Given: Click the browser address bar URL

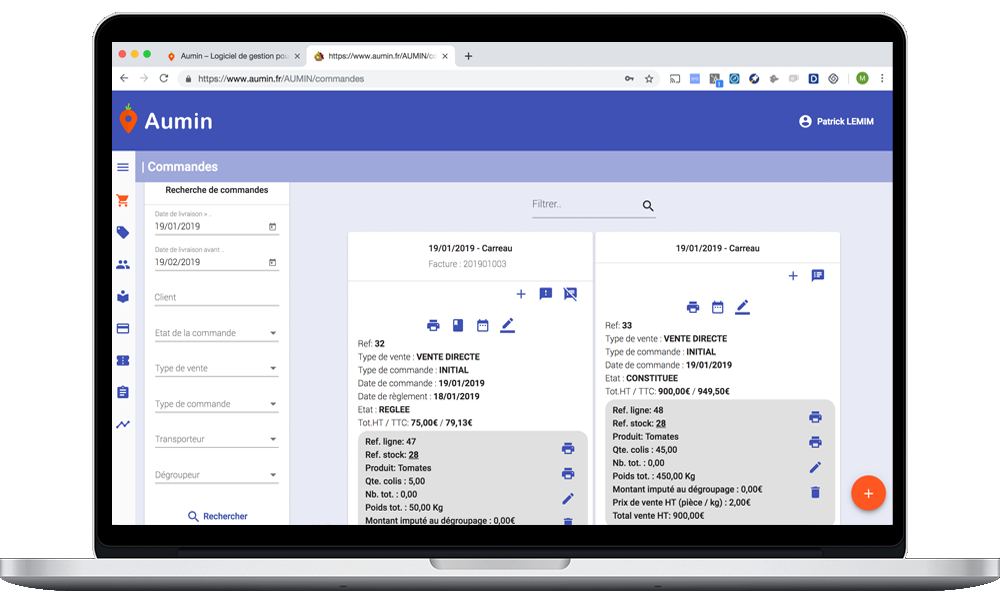Looking at the screenshot, I should pyautogui.click(x=281, y=79).
